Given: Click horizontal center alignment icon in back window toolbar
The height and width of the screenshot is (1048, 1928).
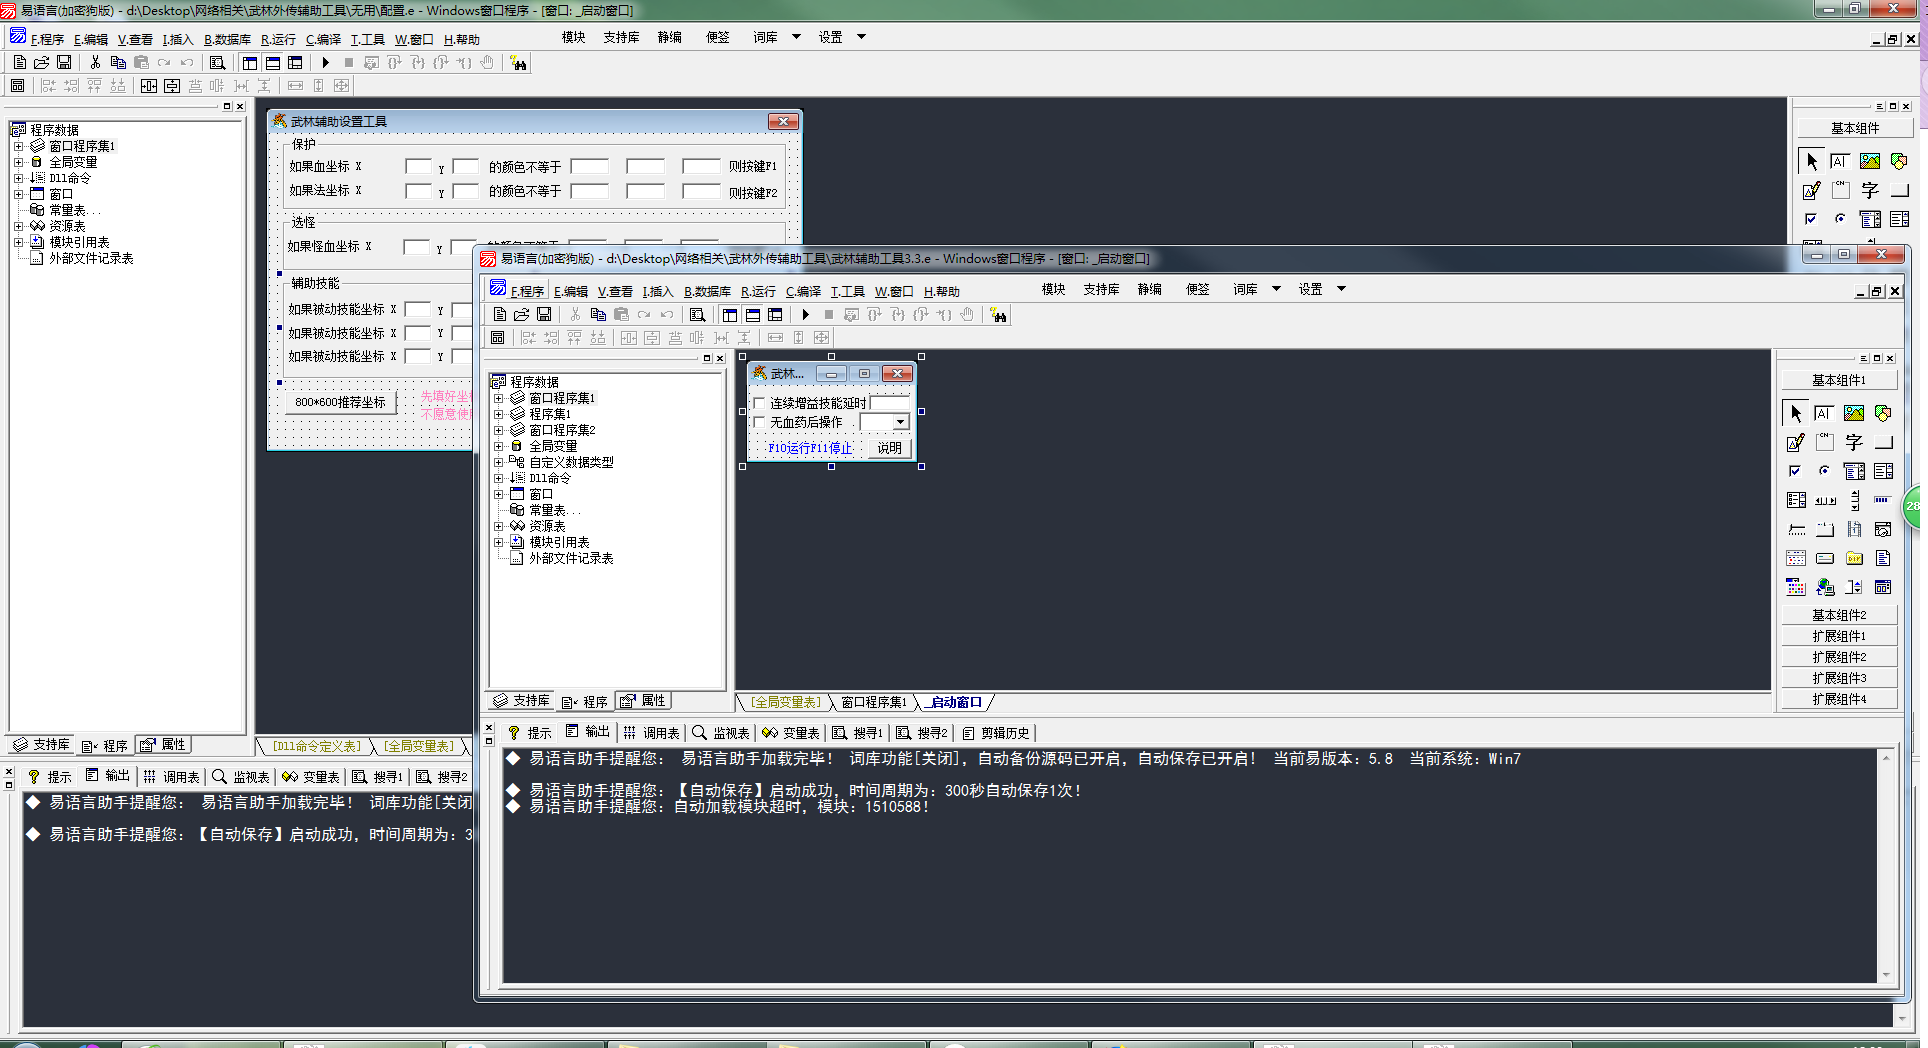Looking at the screenshot, I should point(148,86).
